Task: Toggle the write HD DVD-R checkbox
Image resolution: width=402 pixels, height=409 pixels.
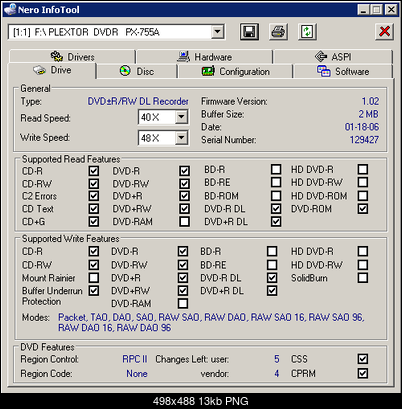Action: 363,251
